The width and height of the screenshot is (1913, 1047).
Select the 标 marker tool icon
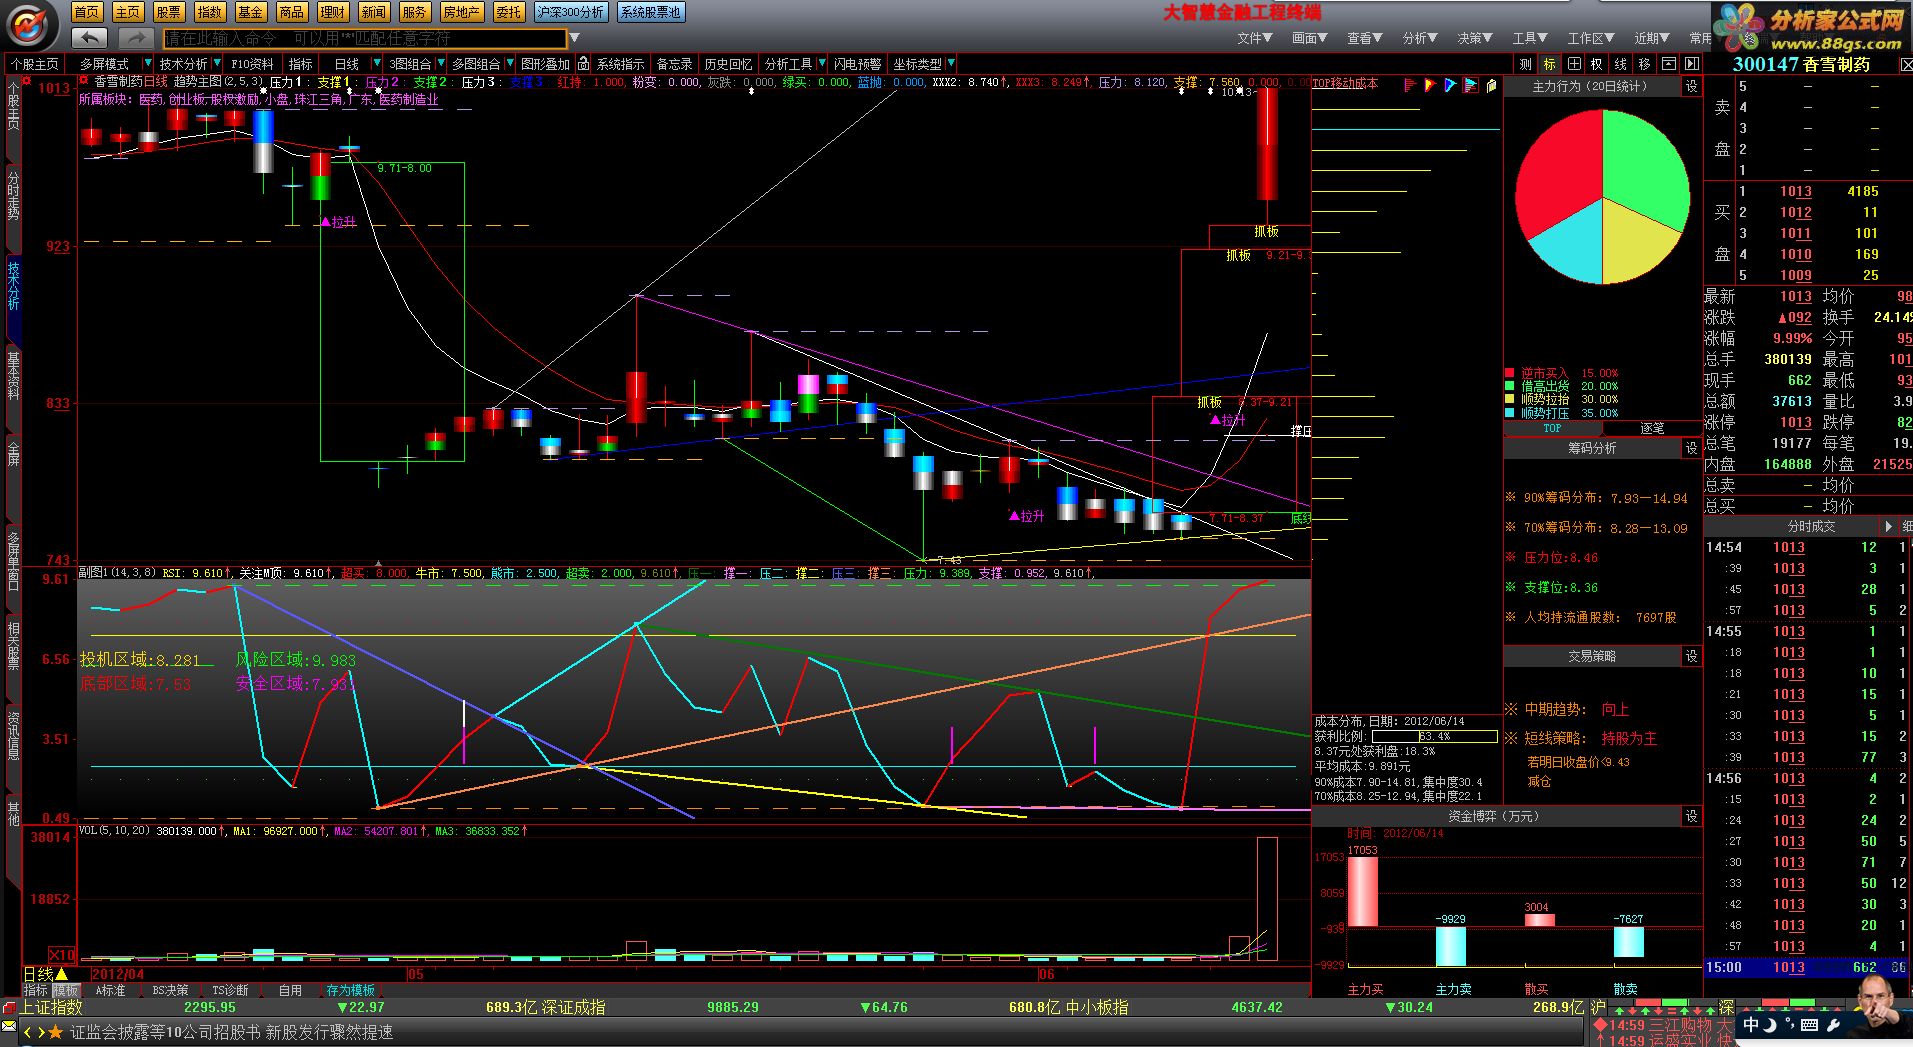[x=1549, y=64]
